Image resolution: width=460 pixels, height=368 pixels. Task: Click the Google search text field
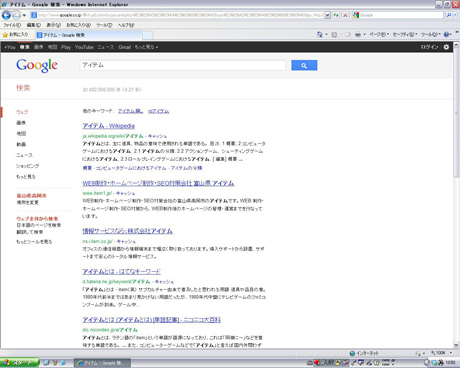[182, 65]
